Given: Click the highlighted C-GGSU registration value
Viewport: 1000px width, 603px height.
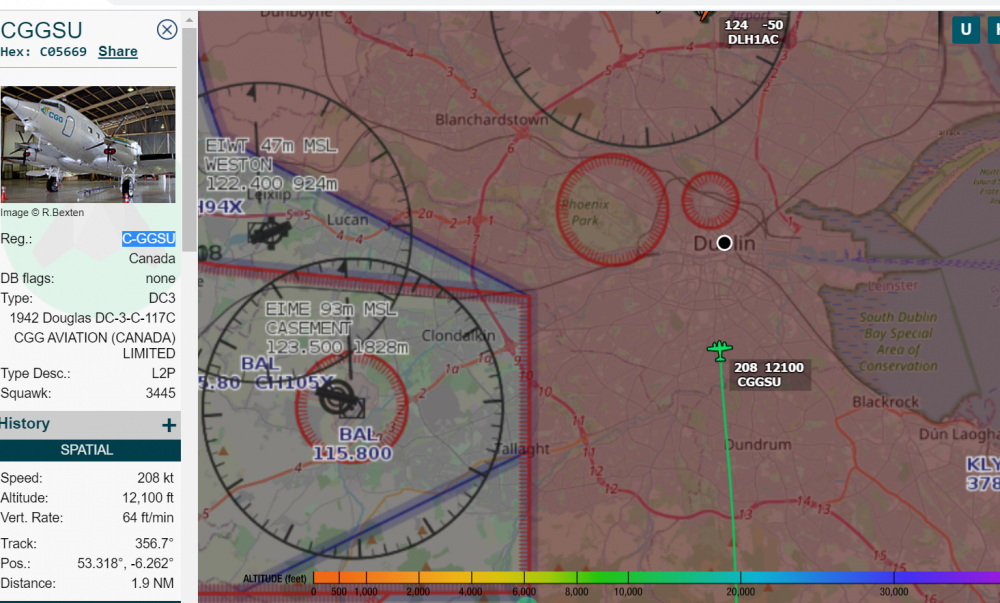Looking at the screenshot, I should 148,239.
